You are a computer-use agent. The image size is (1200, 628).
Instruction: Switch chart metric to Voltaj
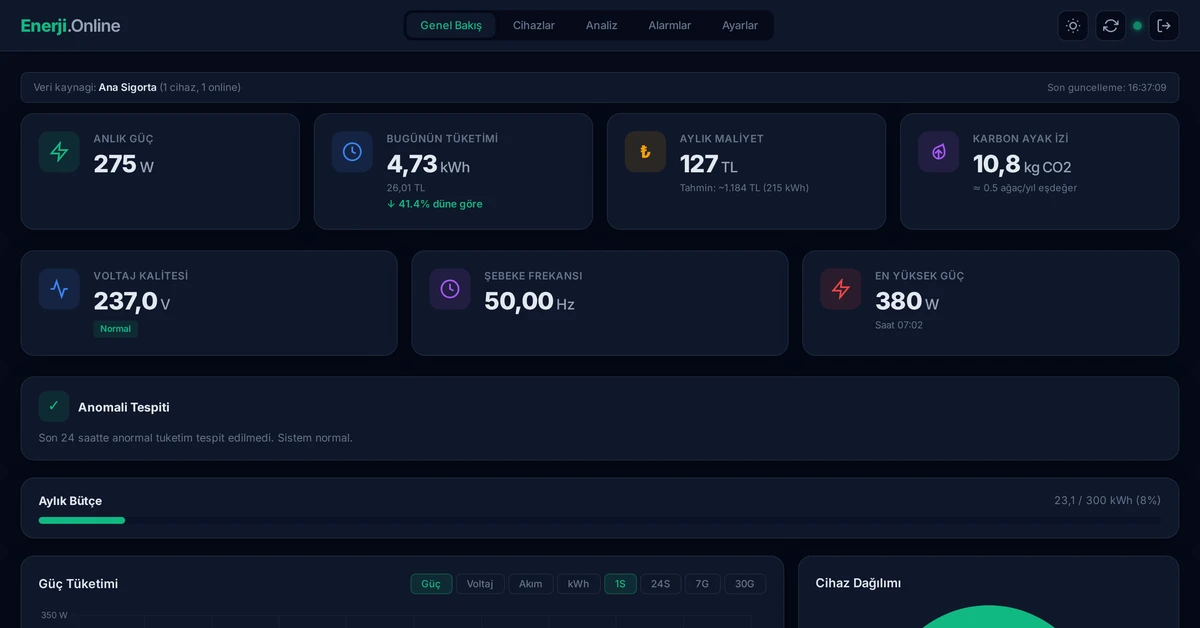point(480,584)
